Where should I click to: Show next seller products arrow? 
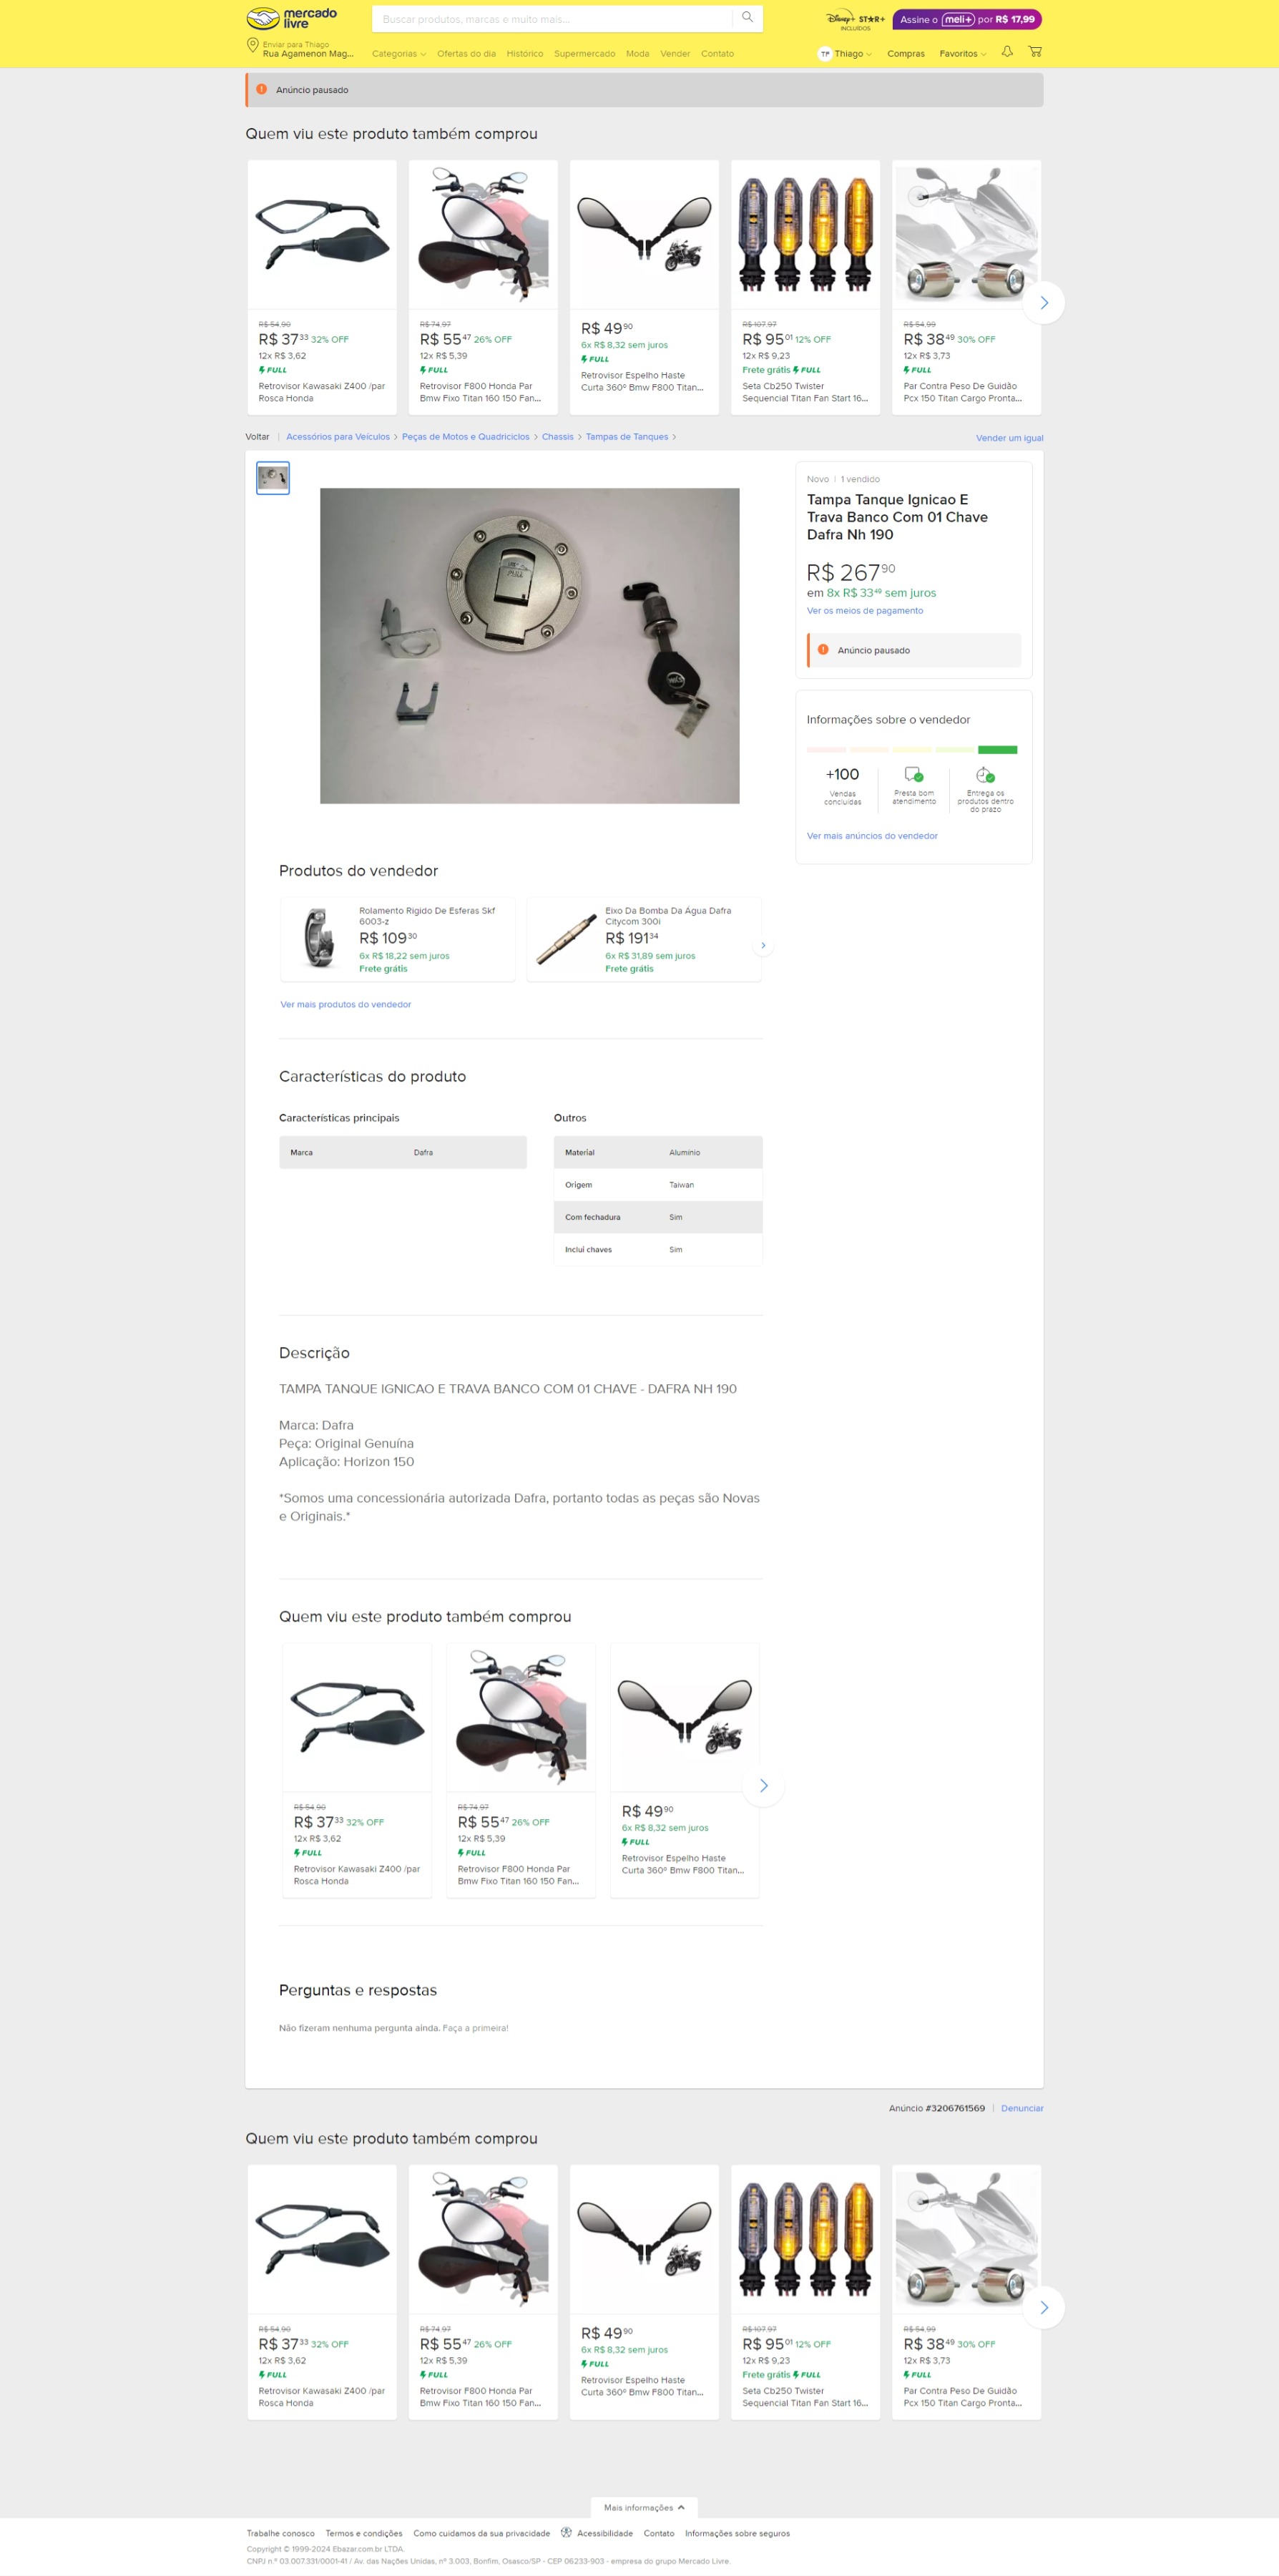pyautogui.click(x=763, y=945)
